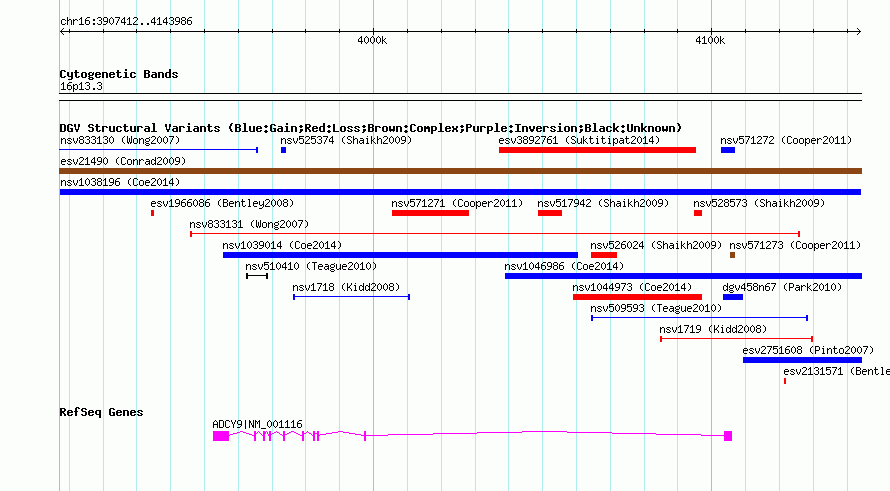Image resolution: width=890 pixels, height=491 pixels.
Task: Click the nsv517942 (Shaikh2009) red loss bar
Action: pos(550,213)
